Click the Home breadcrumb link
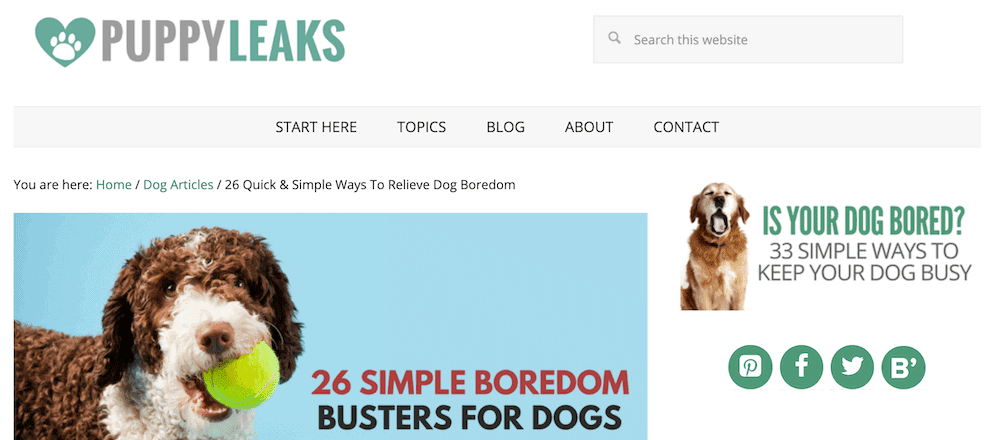Screen dimensions: 1000x440 pyautogui.click(x=114, y=185)
